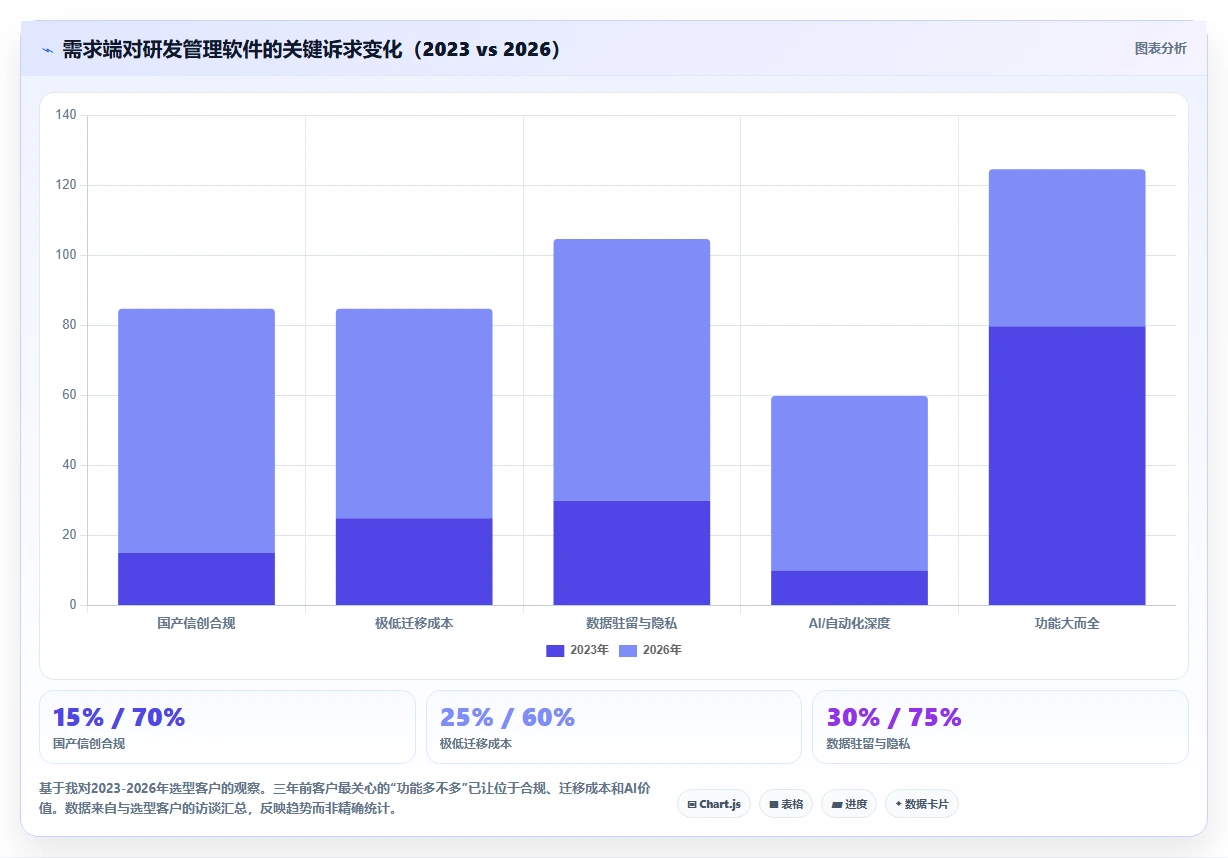The image size is (1228, 858).
Task: Click the footnote paragraph starting 基于我对2023-2026年
Action: pyautogui.click(x=345, y=798)
